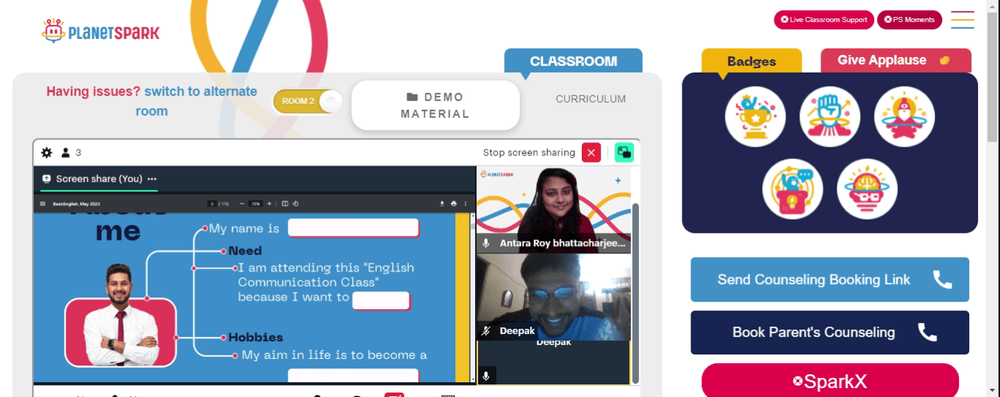Click the PDF zoom percentage field

tap(256, 204)
